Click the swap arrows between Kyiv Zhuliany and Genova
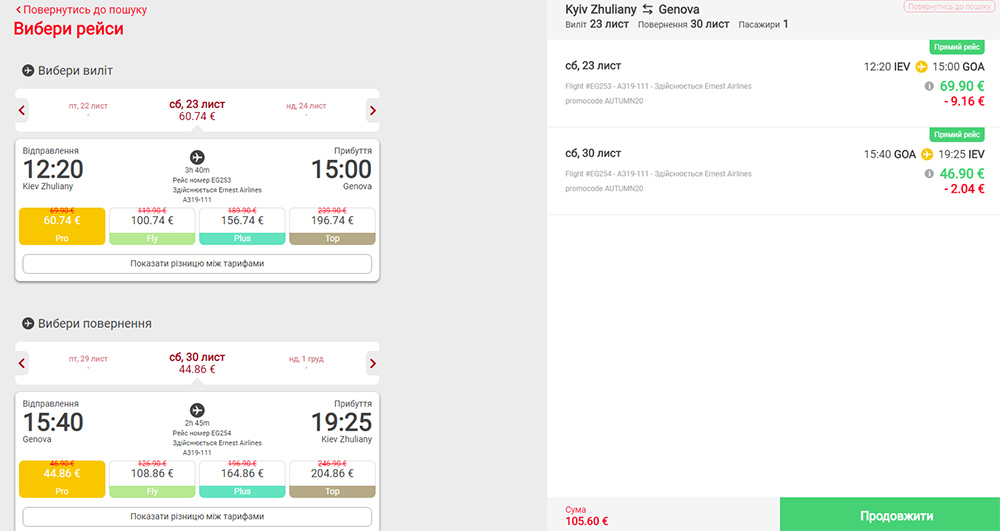Viewport: 1000px width, 531px height. [647, 10]
